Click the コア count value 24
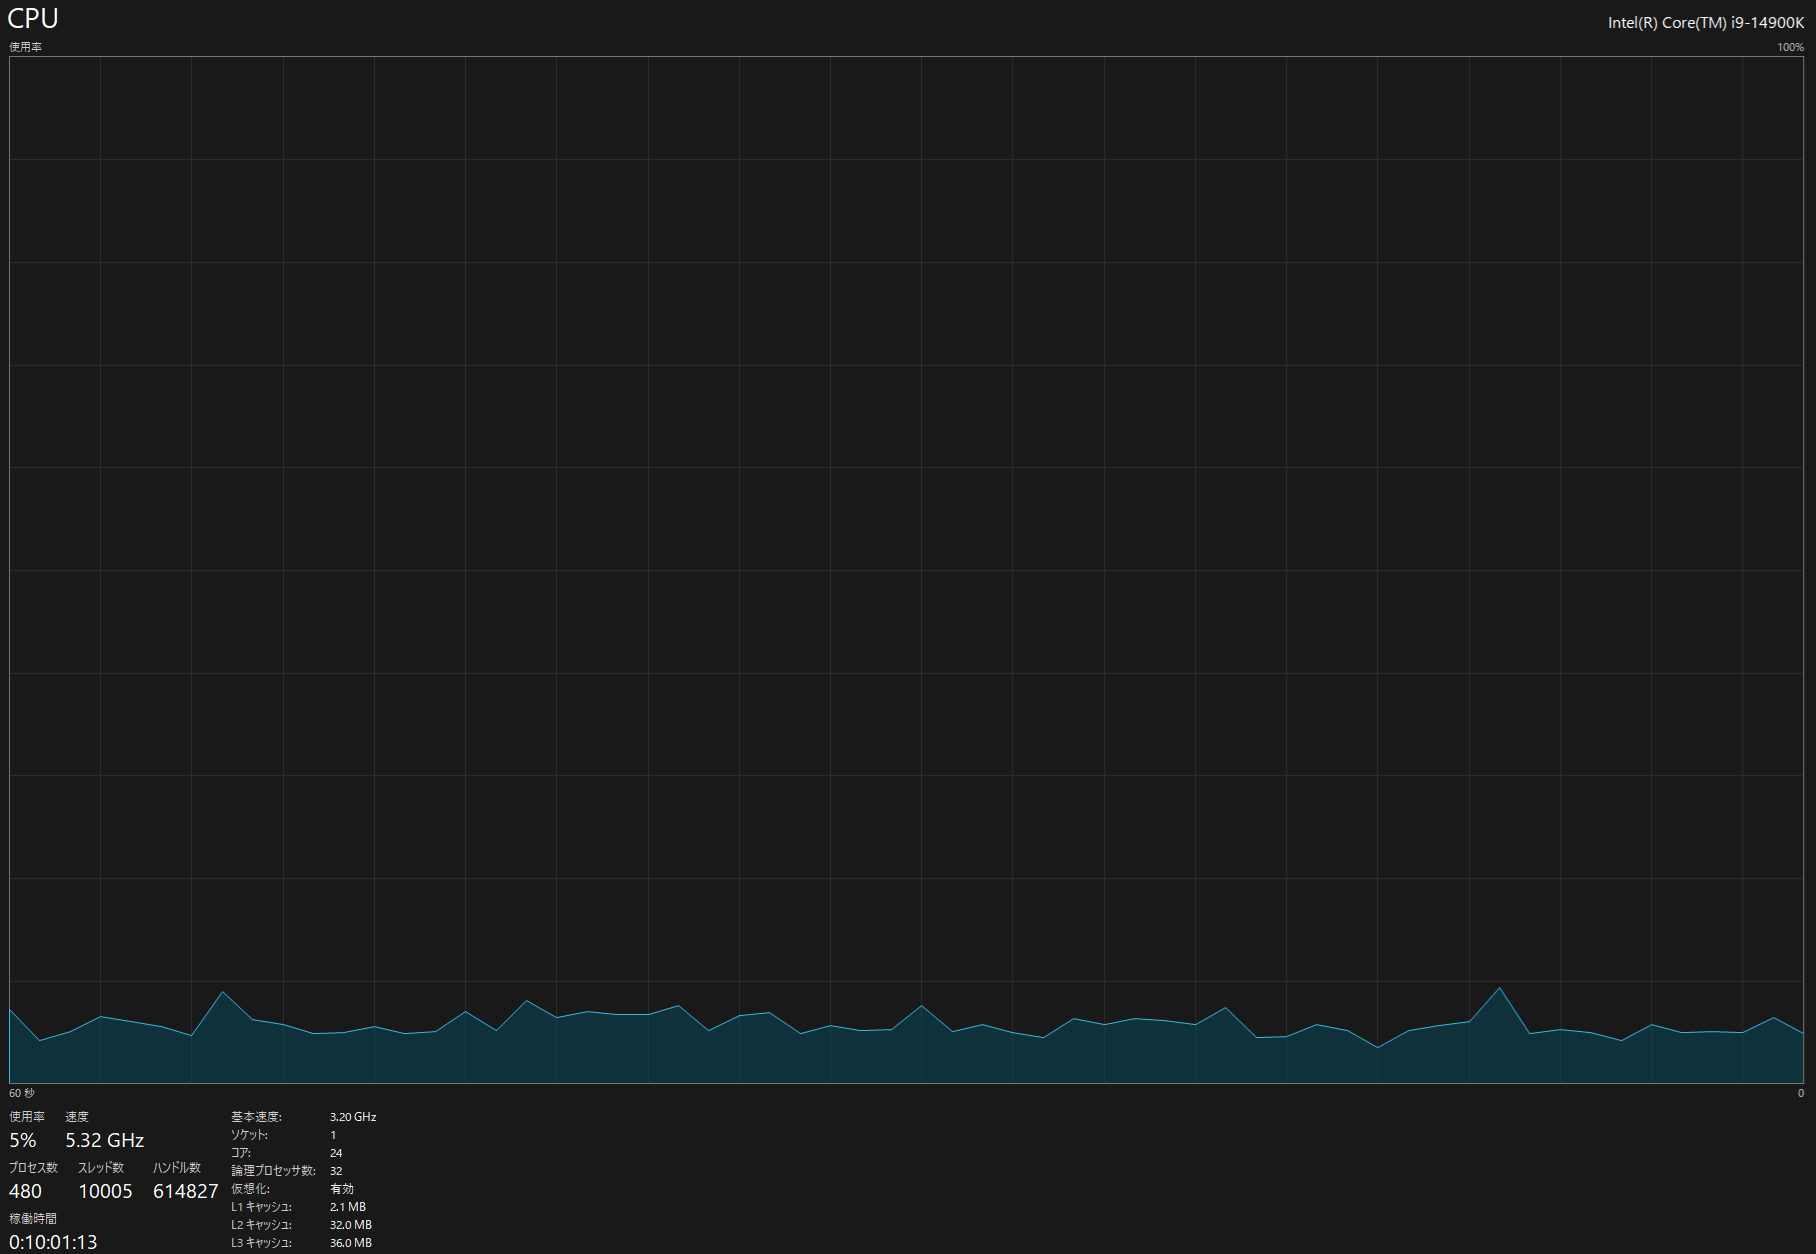1816x1254 pixels. [336, 1153]
